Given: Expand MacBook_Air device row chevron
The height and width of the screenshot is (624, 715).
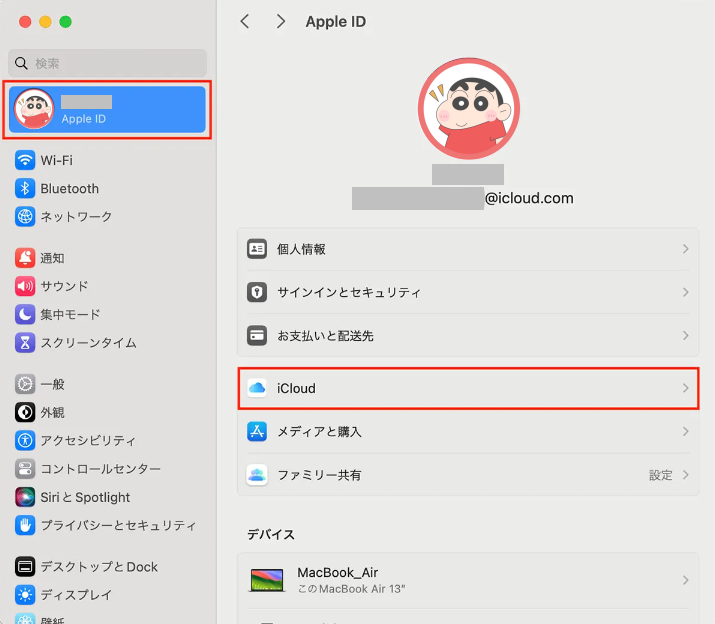Looking at the screenshot, I should [685, 580].
